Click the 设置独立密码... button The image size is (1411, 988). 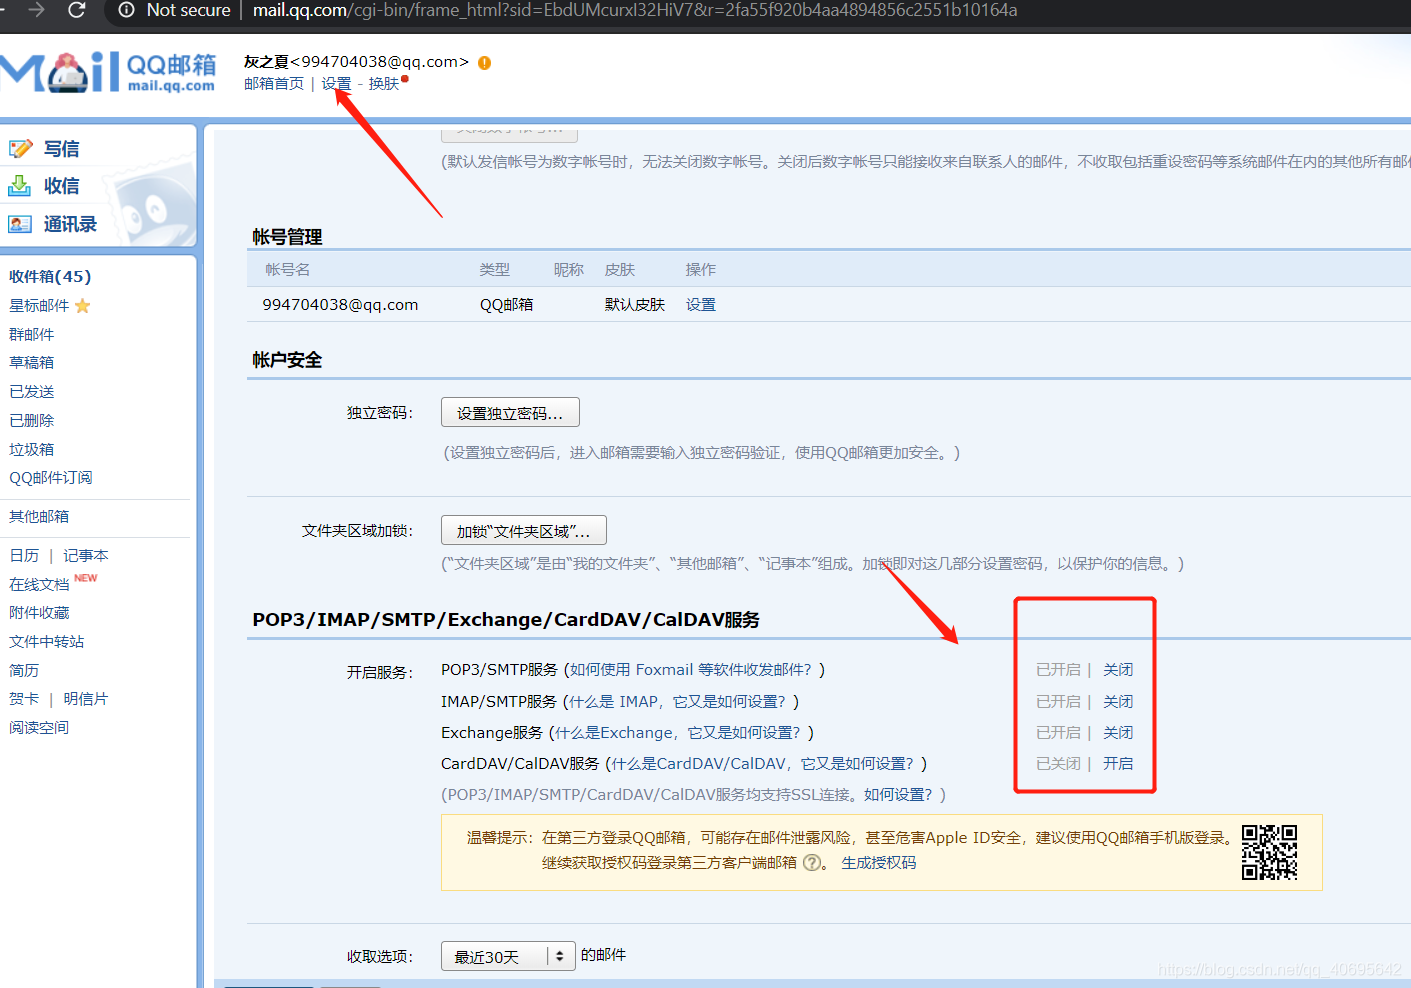click(x=510, y=413)
